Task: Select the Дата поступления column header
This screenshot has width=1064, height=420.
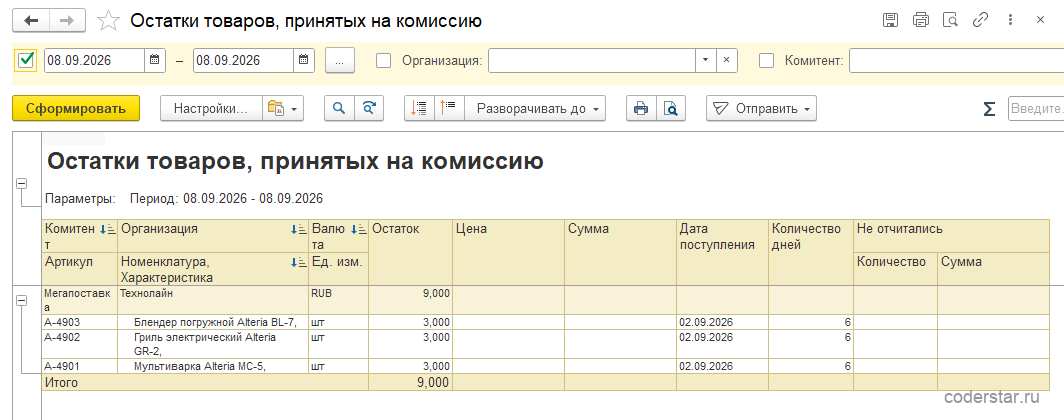Action: point(722,252)
